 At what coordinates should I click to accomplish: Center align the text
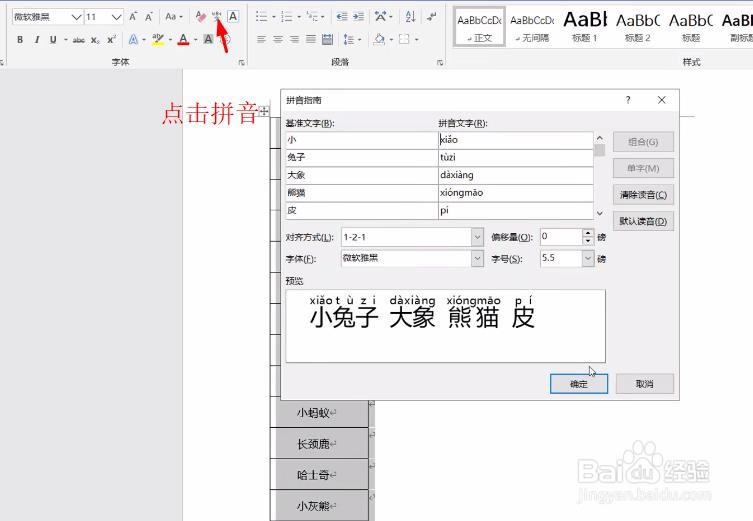[x=278, y=39]
